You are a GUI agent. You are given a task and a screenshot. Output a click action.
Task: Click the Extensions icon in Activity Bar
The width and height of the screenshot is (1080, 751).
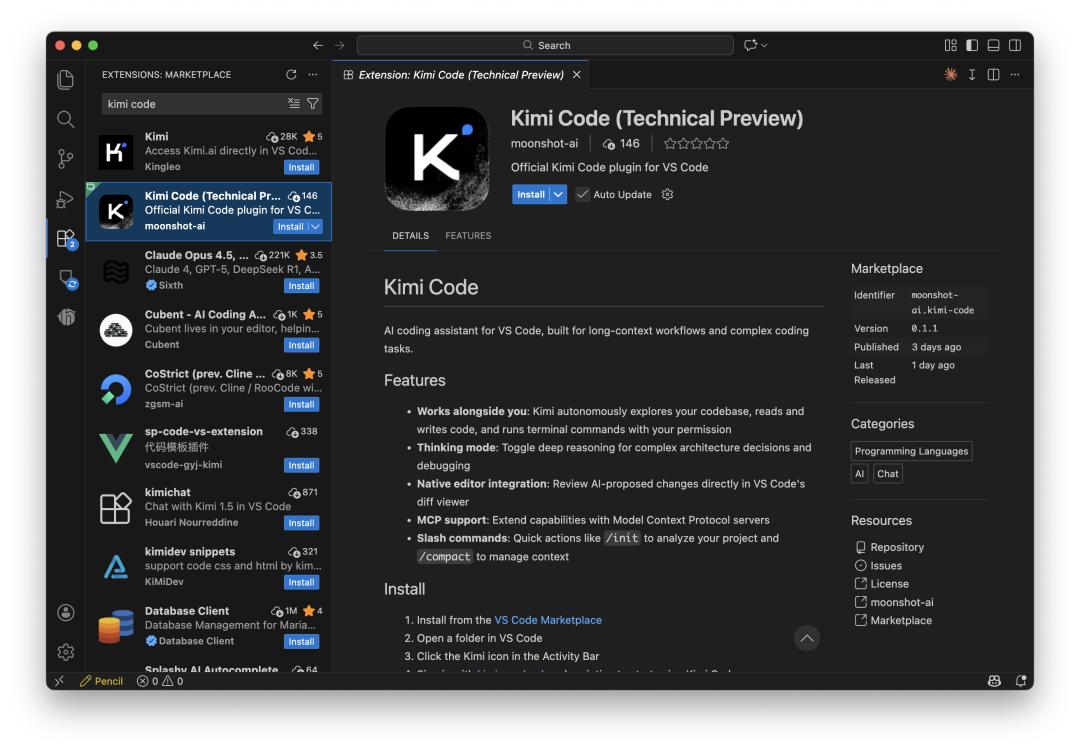click(66, 238)
